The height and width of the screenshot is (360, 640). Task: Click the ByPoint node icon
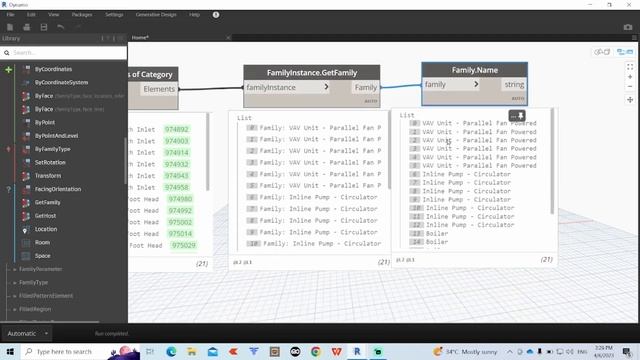26,122
